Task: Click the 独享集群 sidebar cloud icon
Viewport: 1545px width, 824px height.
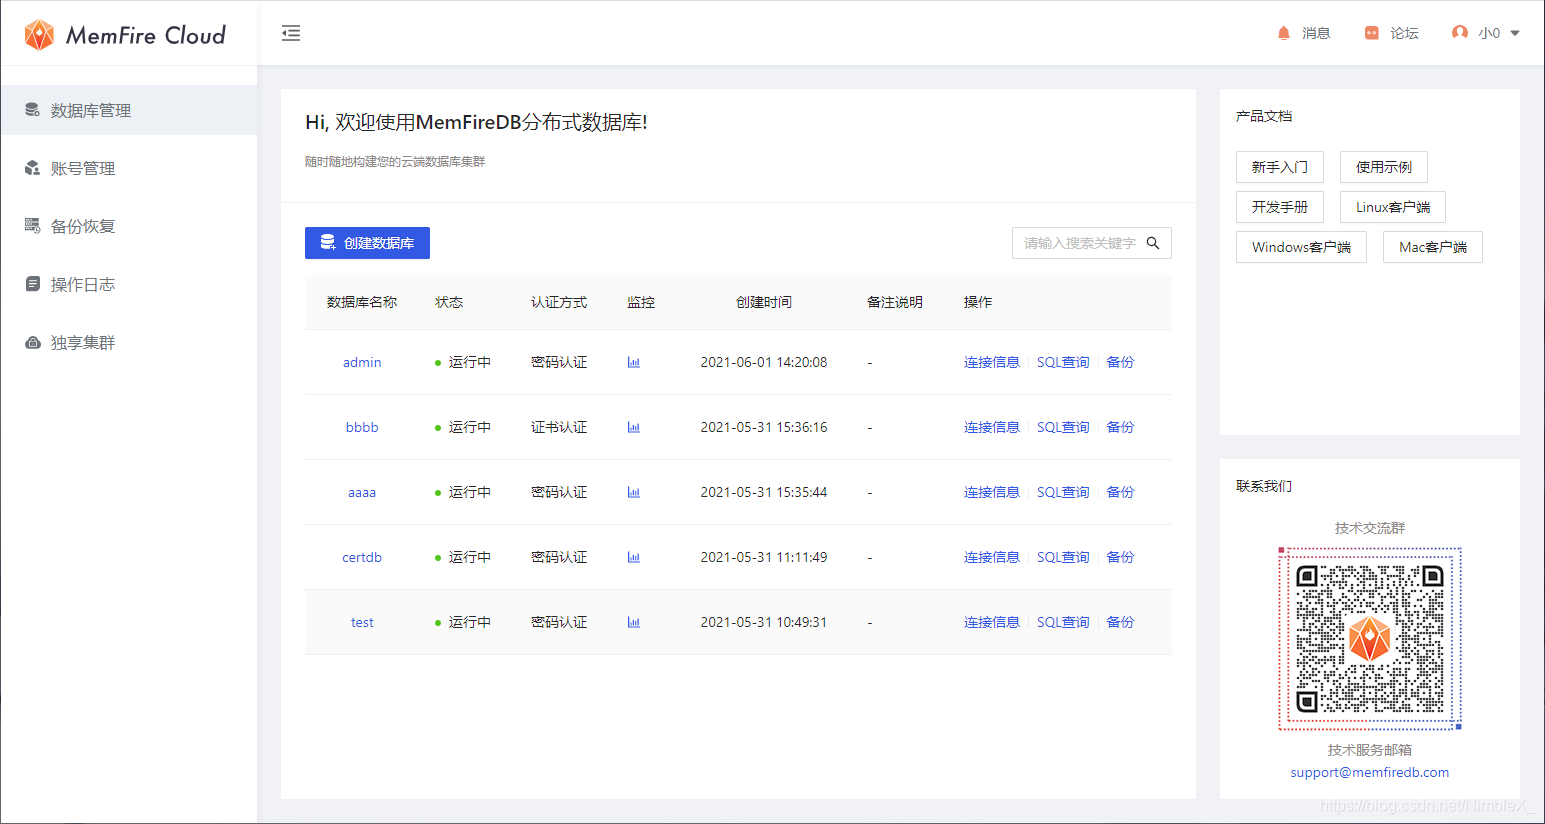Action: (33, 342)
